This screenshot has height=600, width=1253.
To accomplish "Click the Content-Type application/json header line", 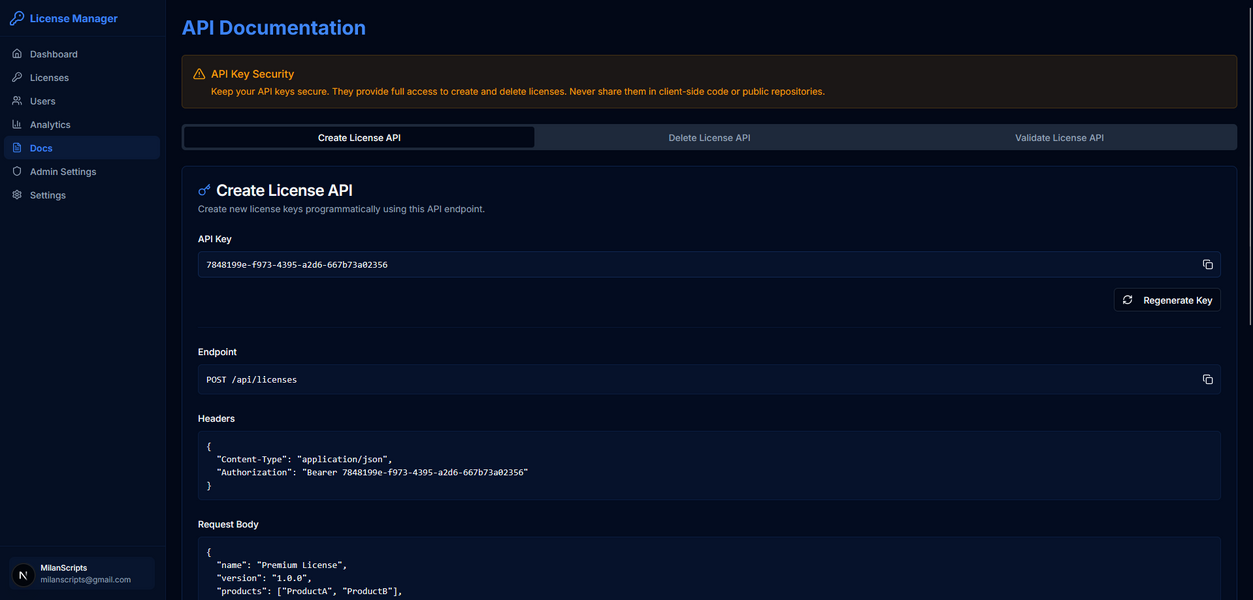I will [304, 459].
